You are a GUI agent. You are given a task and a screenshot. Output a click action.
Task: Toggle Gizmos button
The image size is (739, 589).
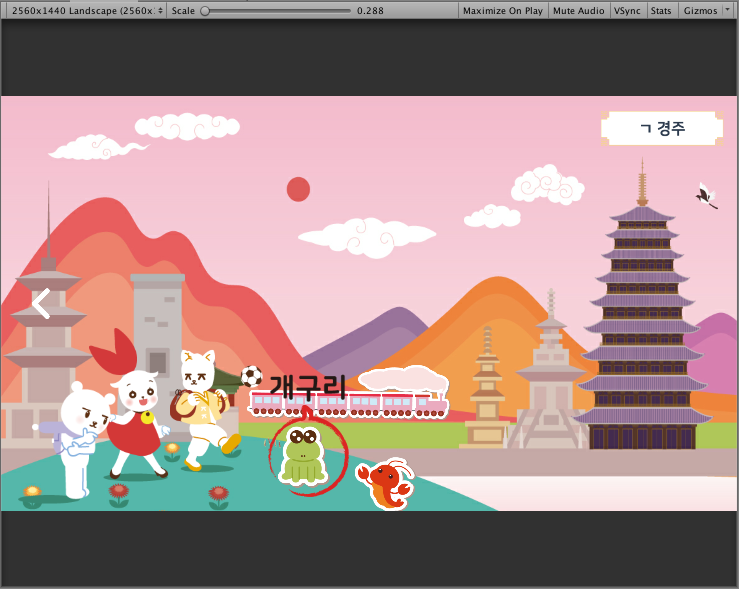(x=700, y=10)
